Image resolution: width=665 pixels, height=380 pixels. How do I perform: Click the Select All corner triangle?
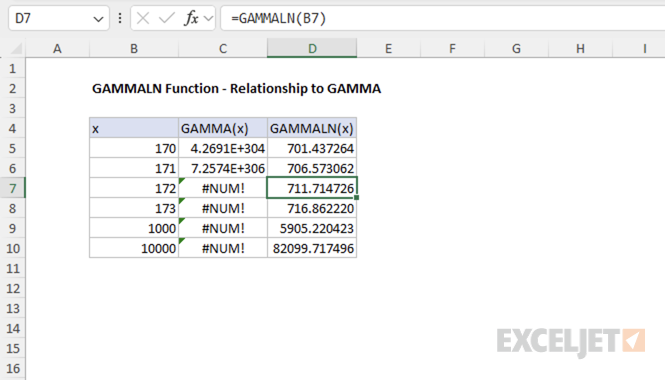pos(16,49)
